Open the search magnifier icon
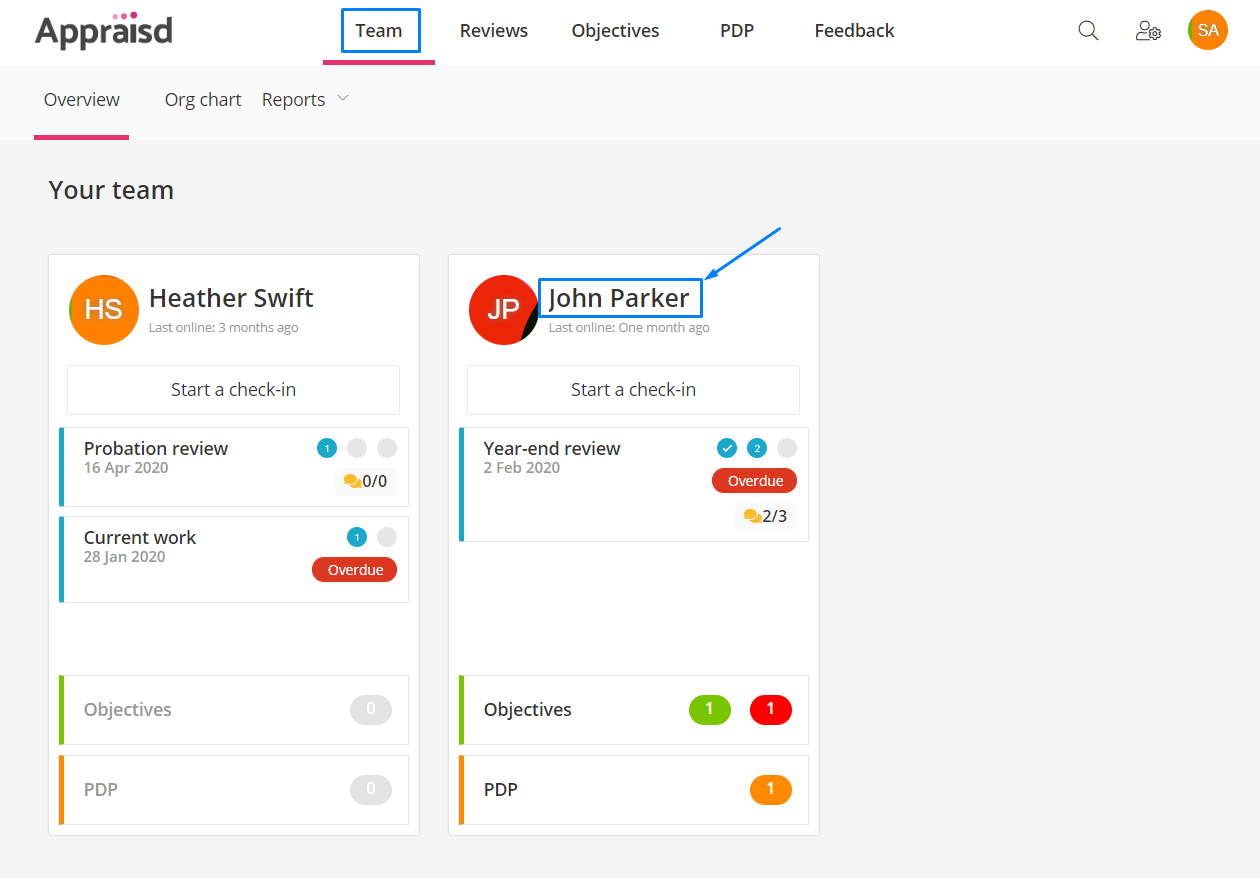The image size is (1260, 878). (1088, 31)
